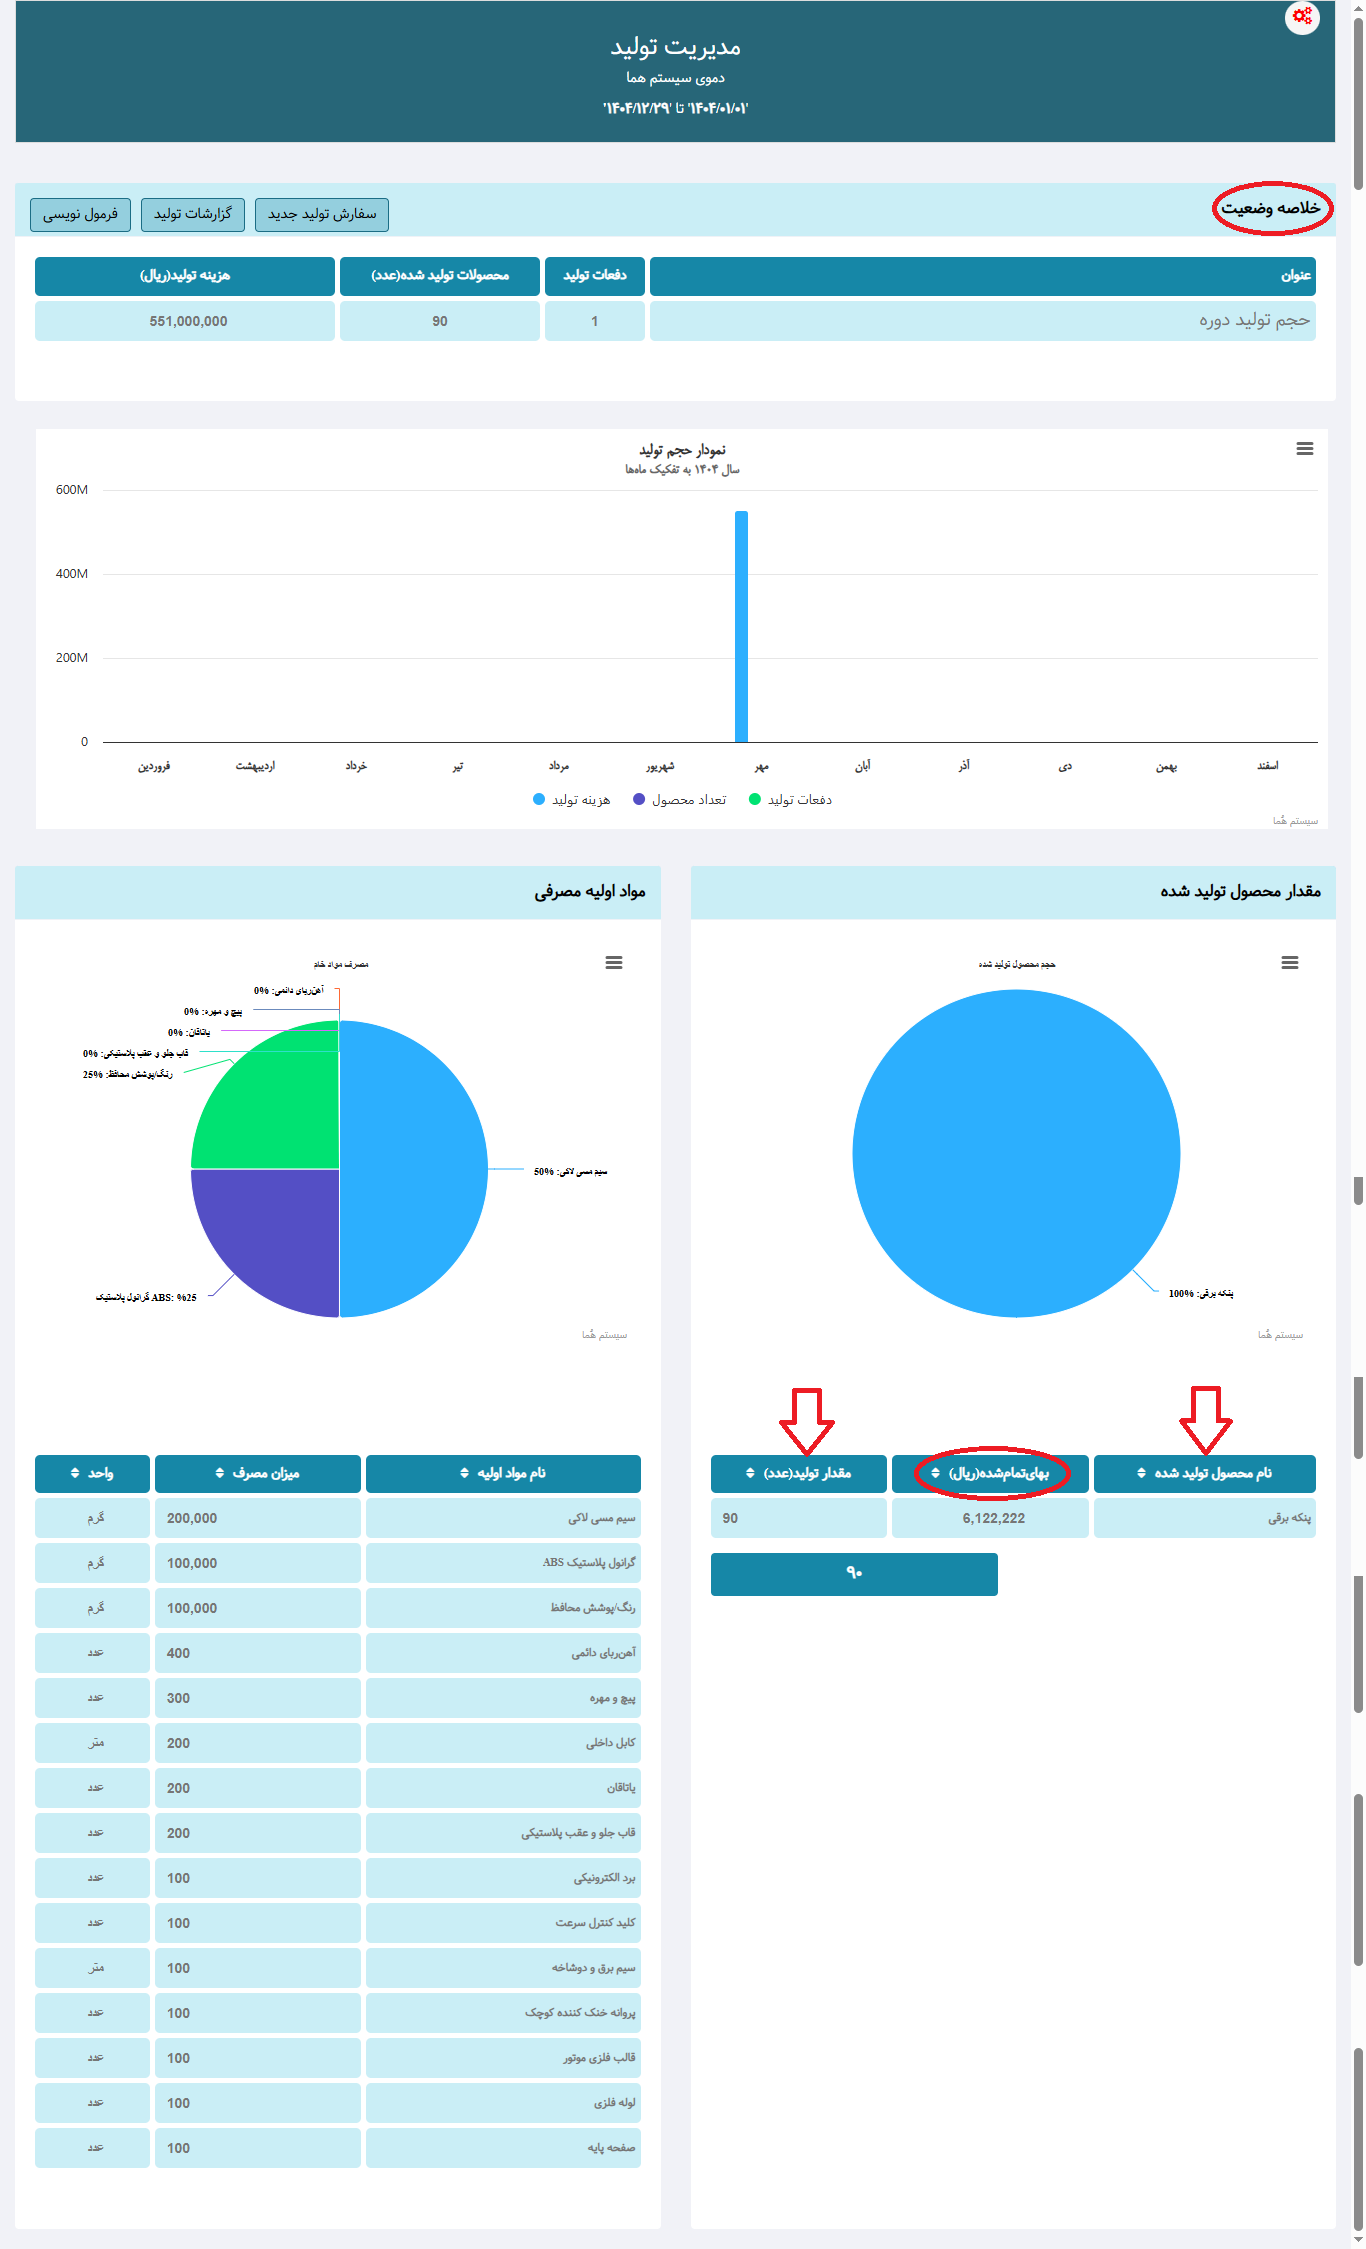This screenshot has height=2249, width=1366.
Task: Open گزارشات تولید reports
Action: tap(193, 214)
